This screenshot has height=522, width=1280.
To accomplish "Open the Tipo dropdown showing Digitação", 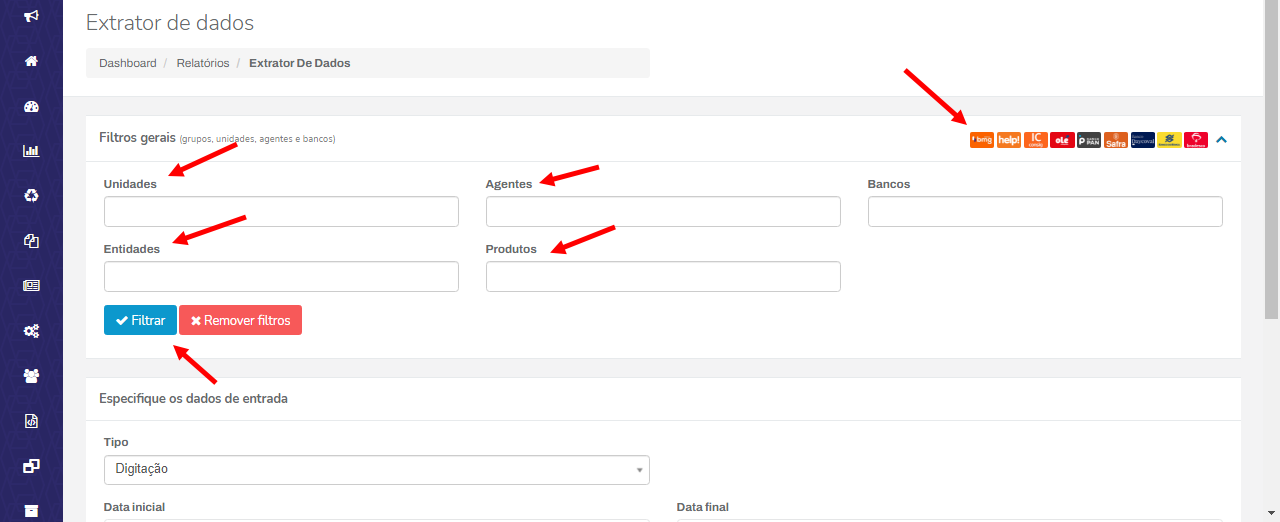I will pyautogui.click(x=377, y=469).
